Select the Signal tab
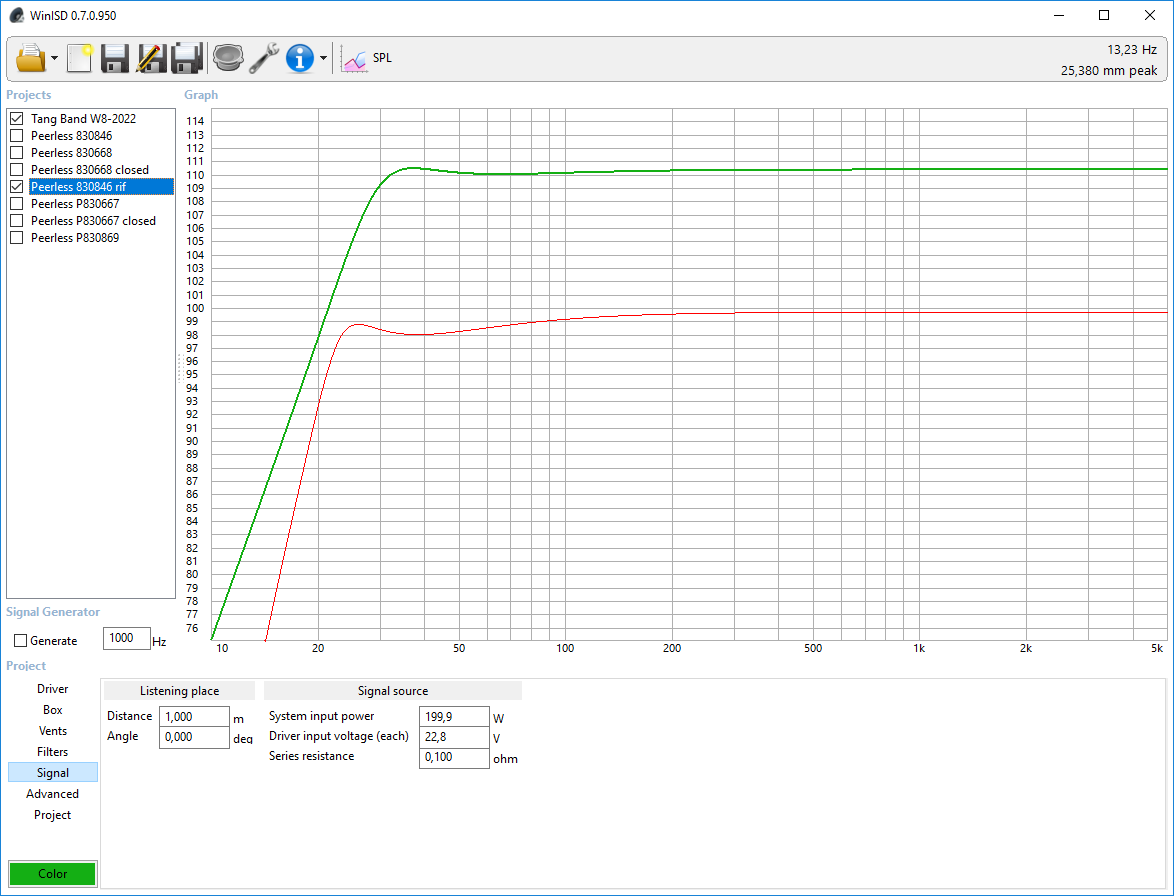This screenshot has width=1174, height=896. point(52,772)
